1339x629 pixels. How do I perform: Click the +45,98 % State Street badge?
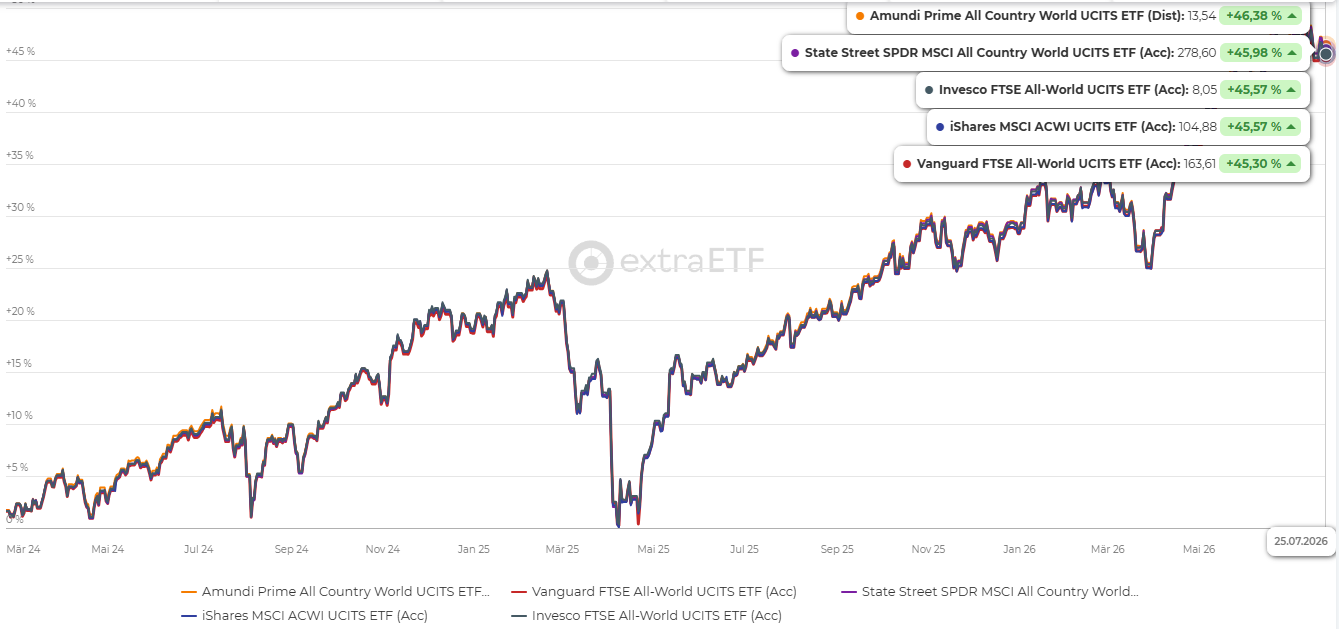pyautogui.click(x=1261, y=53)
